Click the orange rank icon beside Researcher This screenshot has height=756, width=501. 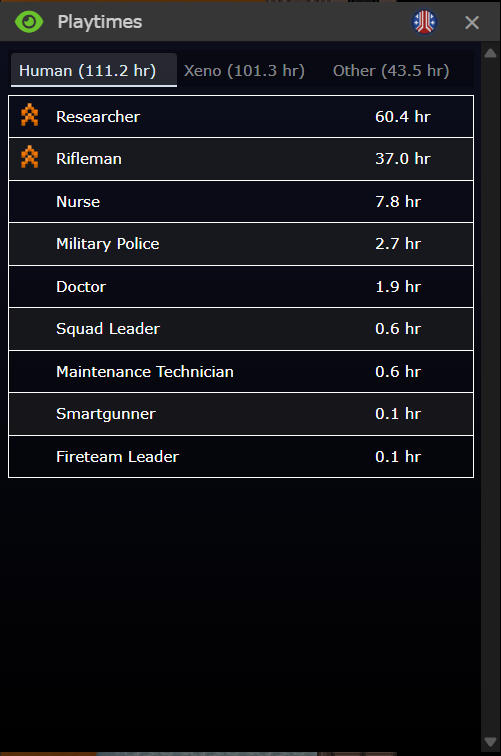point(29,116)
